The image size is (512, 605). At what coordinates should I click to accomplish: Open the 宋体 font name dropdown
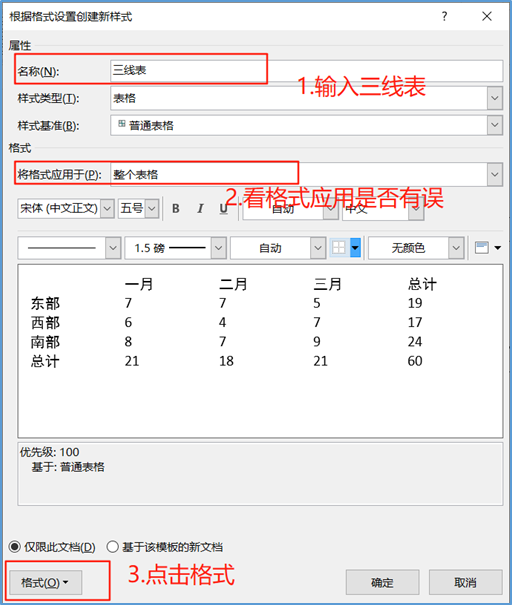coord(107,209)
